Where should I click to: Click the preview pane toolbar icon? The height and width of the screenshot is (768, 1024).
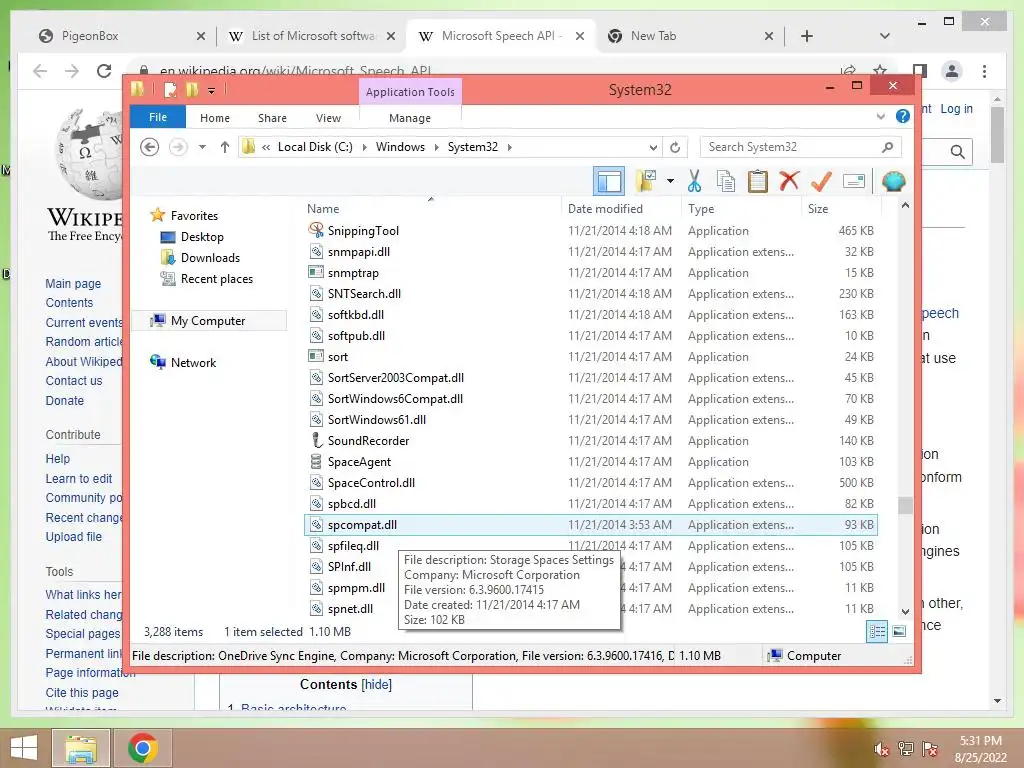(x=609, y=181)
